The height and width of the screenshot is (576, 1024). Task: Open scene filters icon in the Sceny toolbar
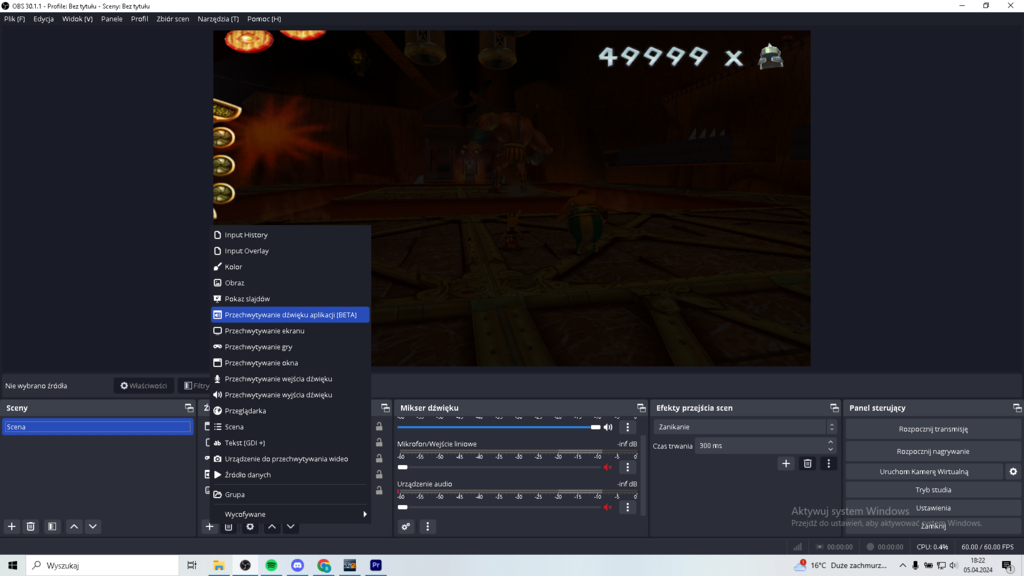tap(52, 526)
